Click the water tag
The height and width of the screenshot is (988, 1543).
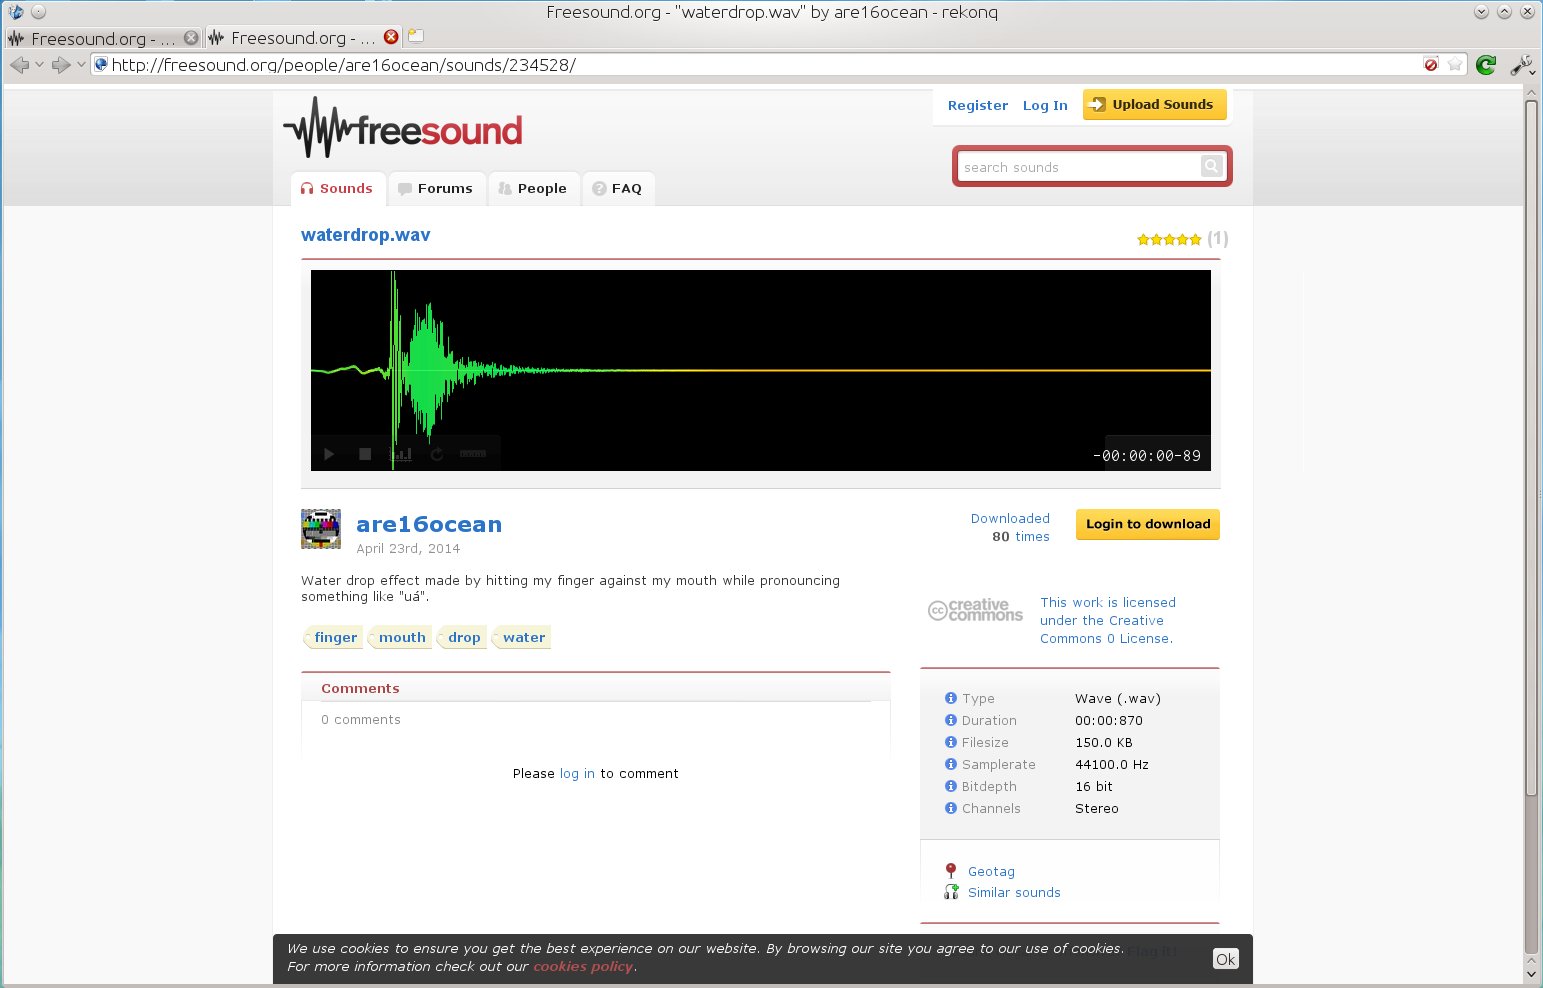(x=522, y=637)
